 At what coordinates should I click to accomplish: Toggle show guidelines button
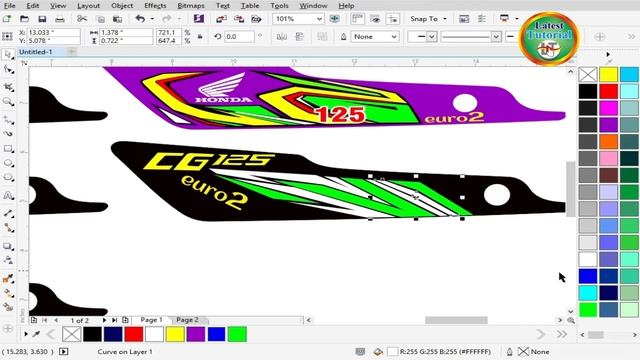pos(393,19)
